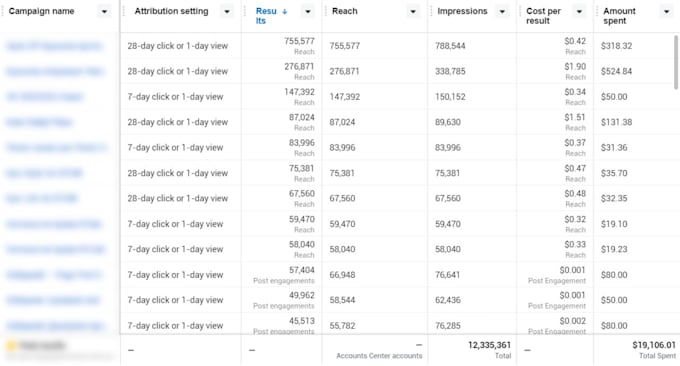Click total impressions 12,335,361
This screenshot has height=366, width=680.
[489, 345]
